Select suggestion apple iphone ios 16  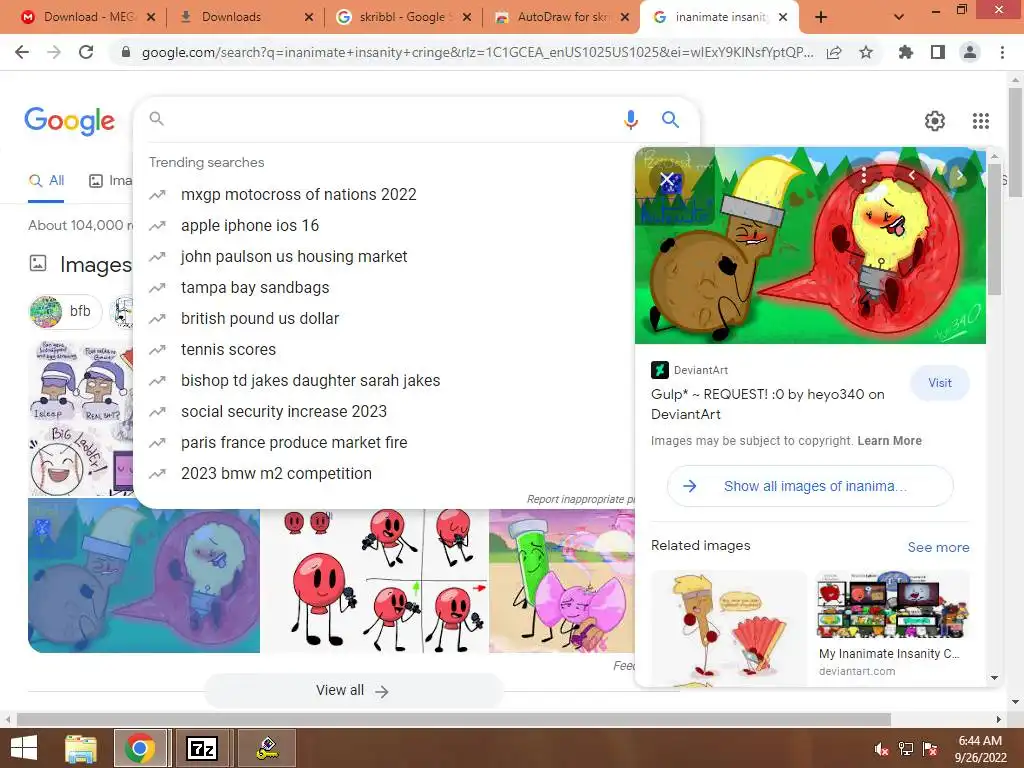click(x=249, y=225)
